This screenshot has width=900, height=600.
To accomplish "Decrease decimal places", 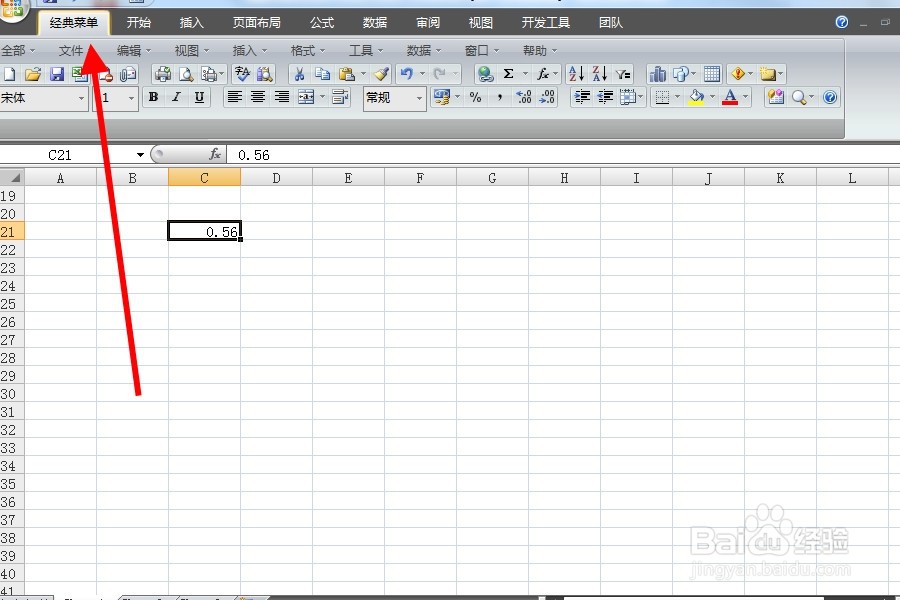I will pos(547,98).
